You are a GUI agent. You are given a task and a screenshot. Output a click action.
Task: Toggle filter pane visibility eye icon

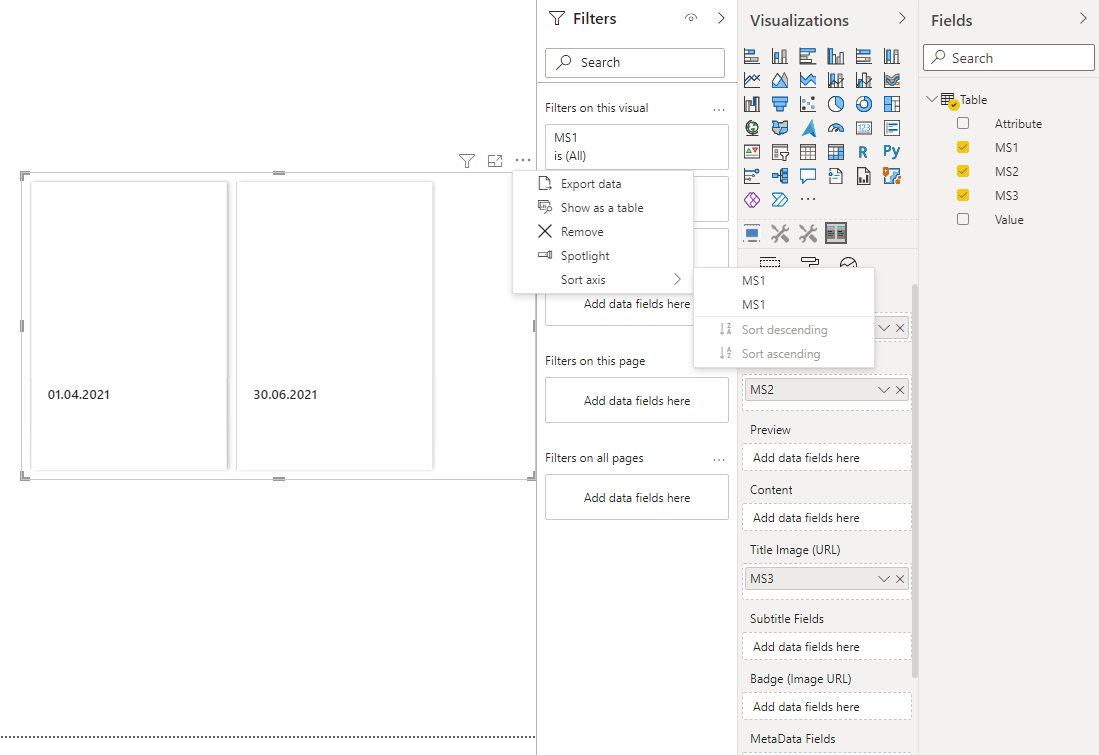coord(691,18)
